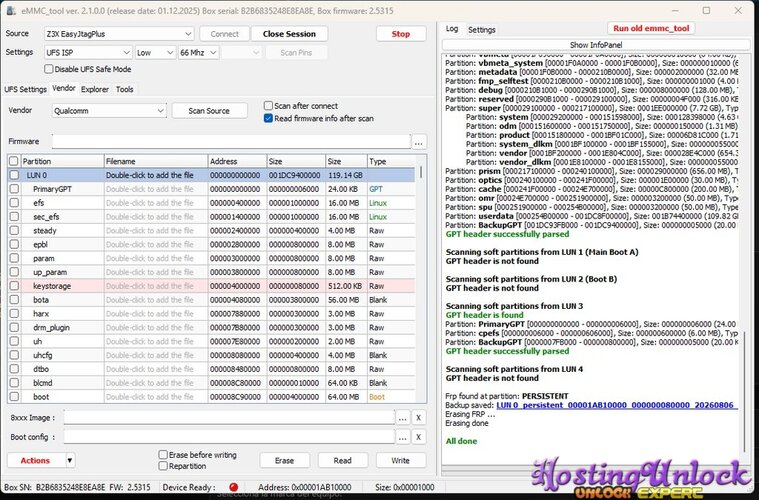The height and width of the screenshot is (500, 759).
Task: Open the UFS ISP settings dropdown
Action: (x=88, y=52)
